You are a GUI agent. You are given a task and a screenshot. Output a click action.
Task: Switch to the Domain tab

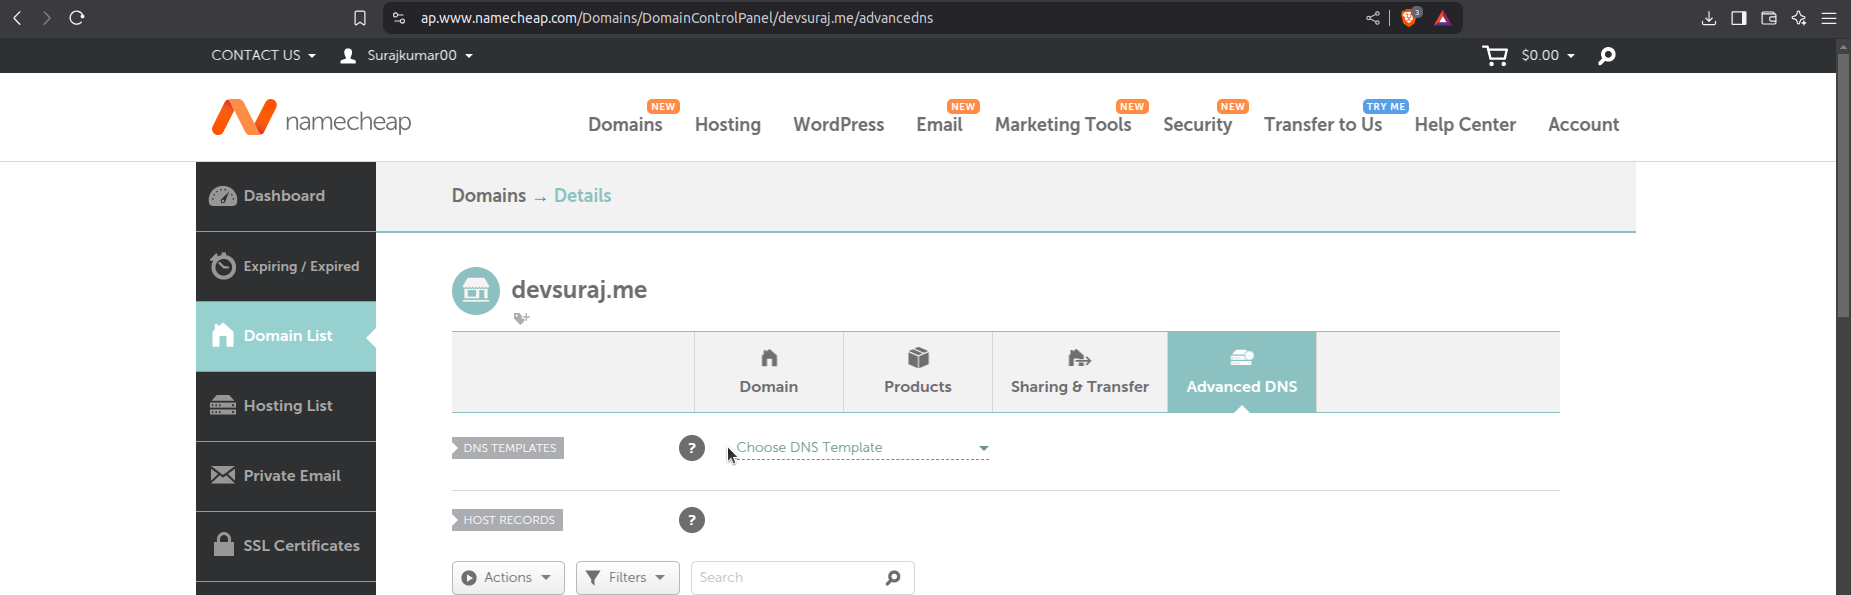click(769, 372)
